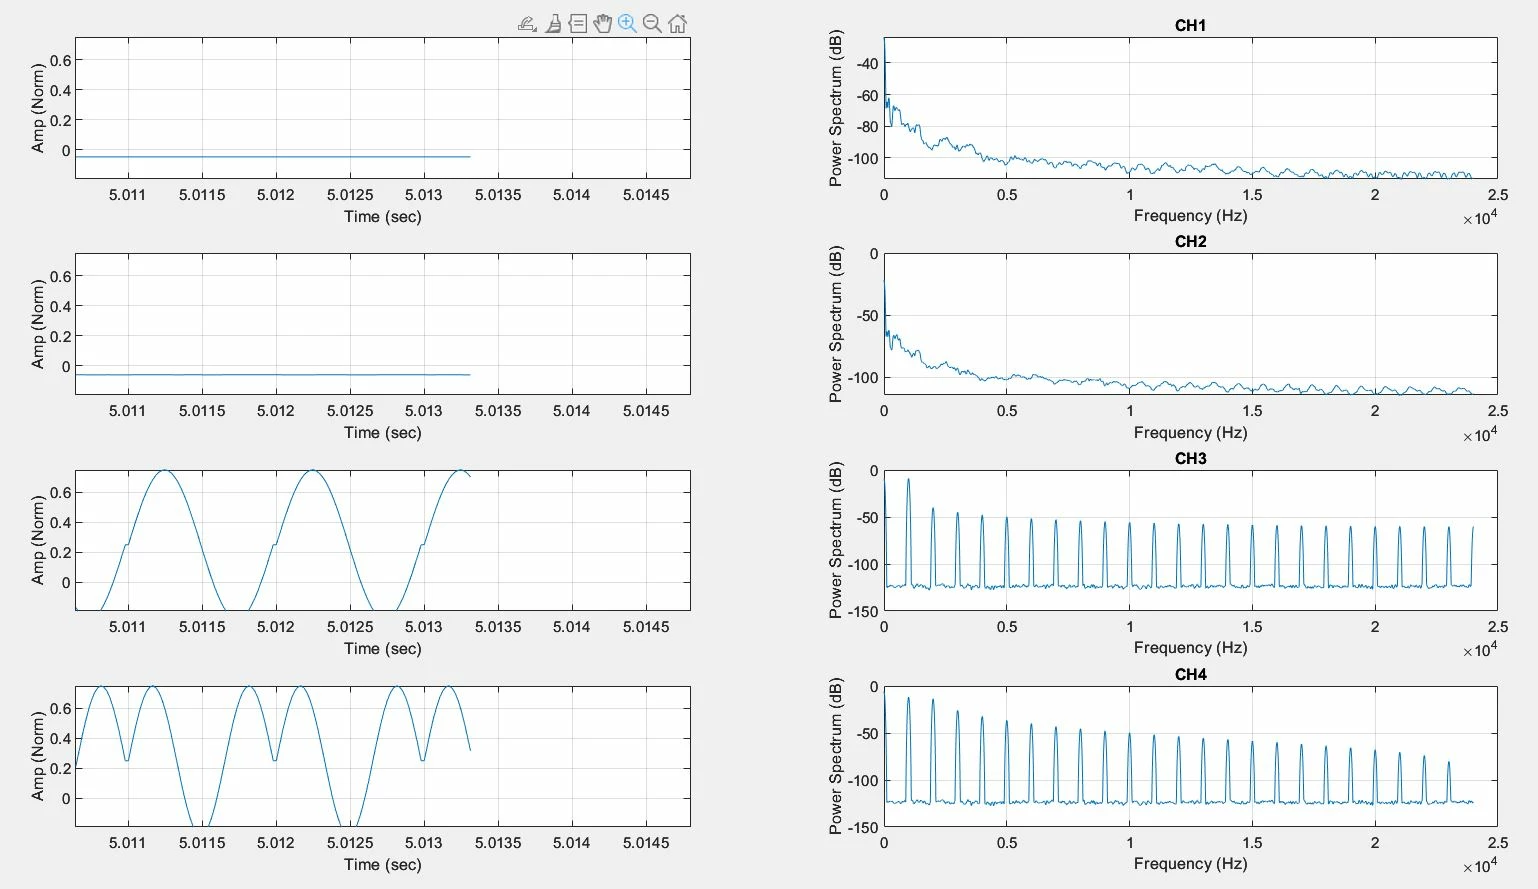The width and height of the screenshot is (1538, 889).
Task: Select the Pan hand tool
Action: [602, 23]
